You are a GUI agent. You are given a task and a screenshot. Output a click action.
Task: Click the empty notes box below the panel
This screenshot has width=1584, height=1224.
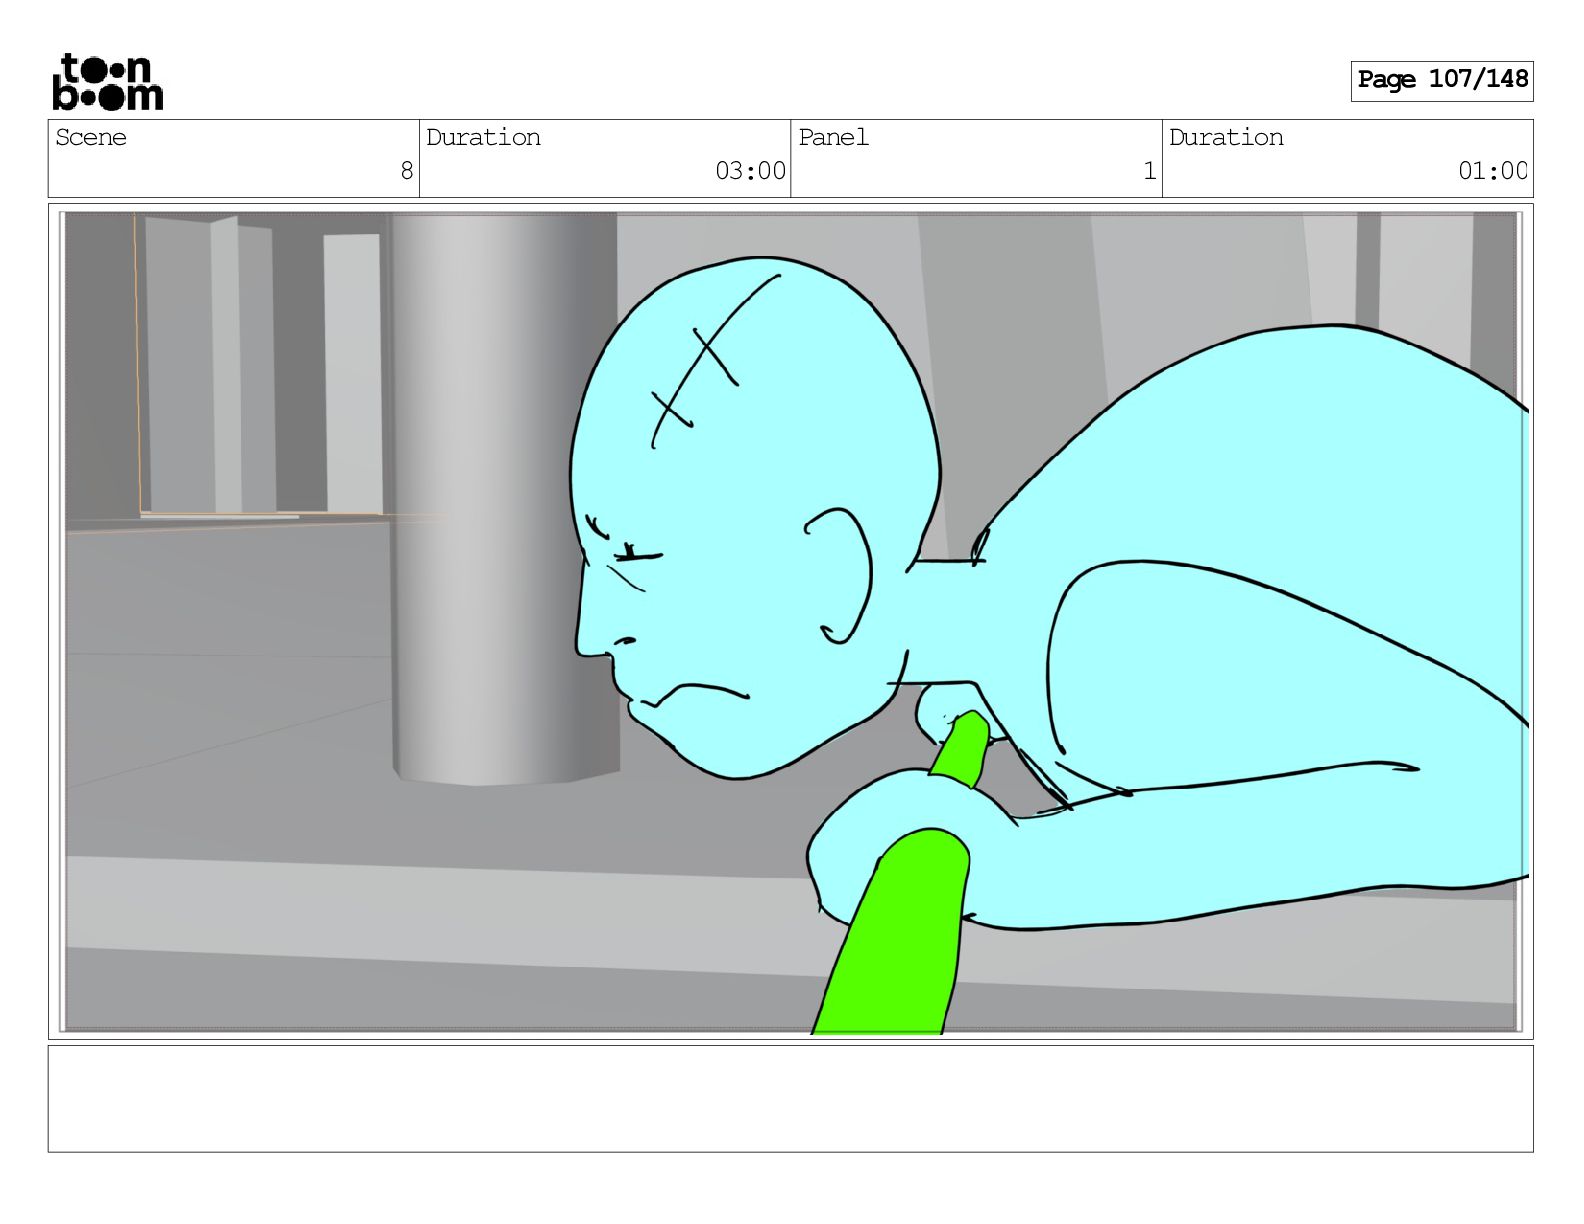click(x=791, y=1099)
